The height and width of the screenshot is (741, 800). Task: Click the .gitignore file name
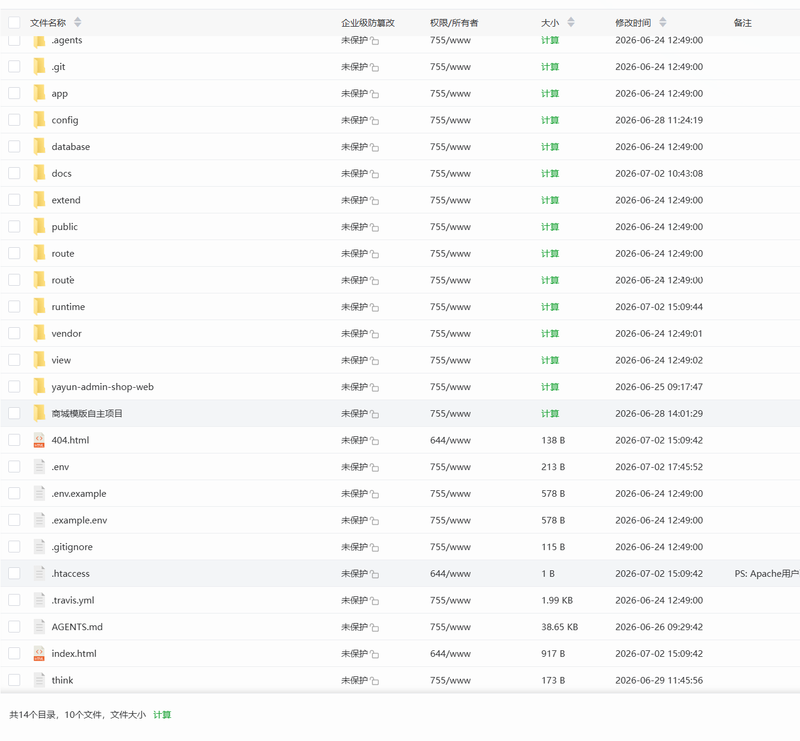72,547
